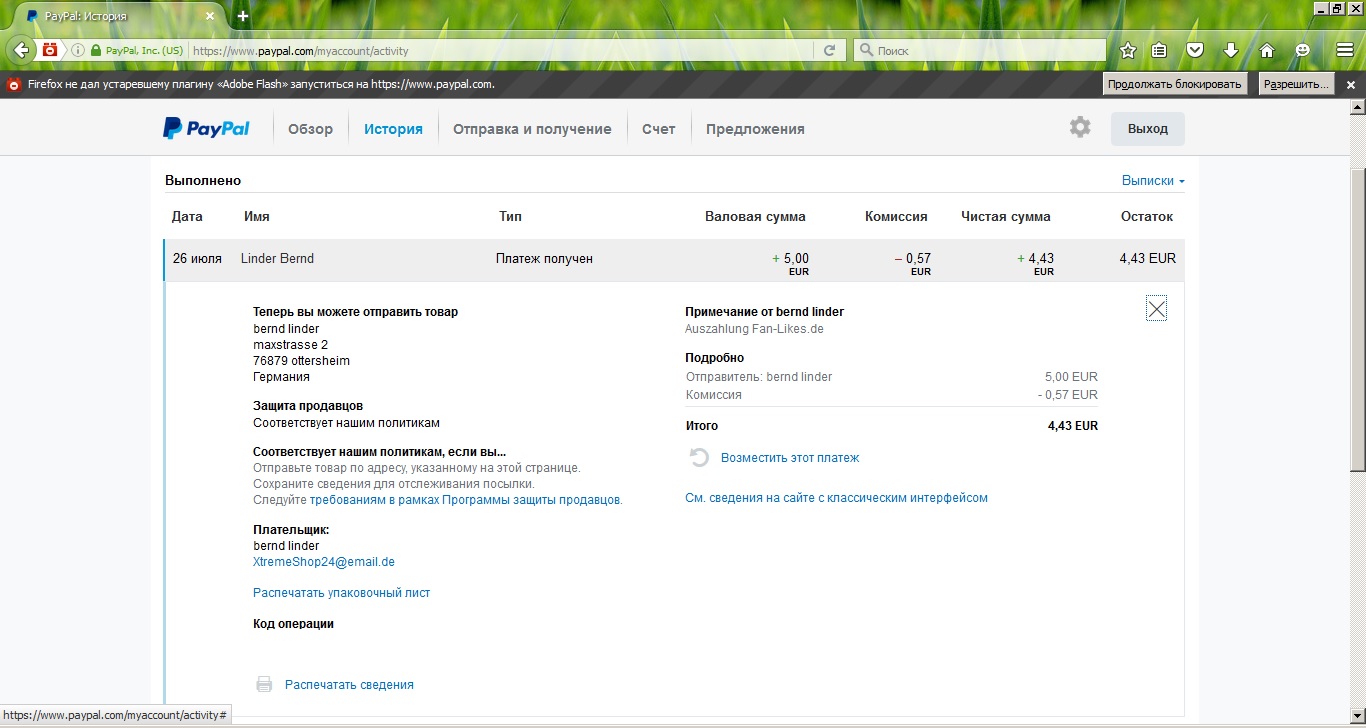Close the transaction details panel

coord(1156,310)
